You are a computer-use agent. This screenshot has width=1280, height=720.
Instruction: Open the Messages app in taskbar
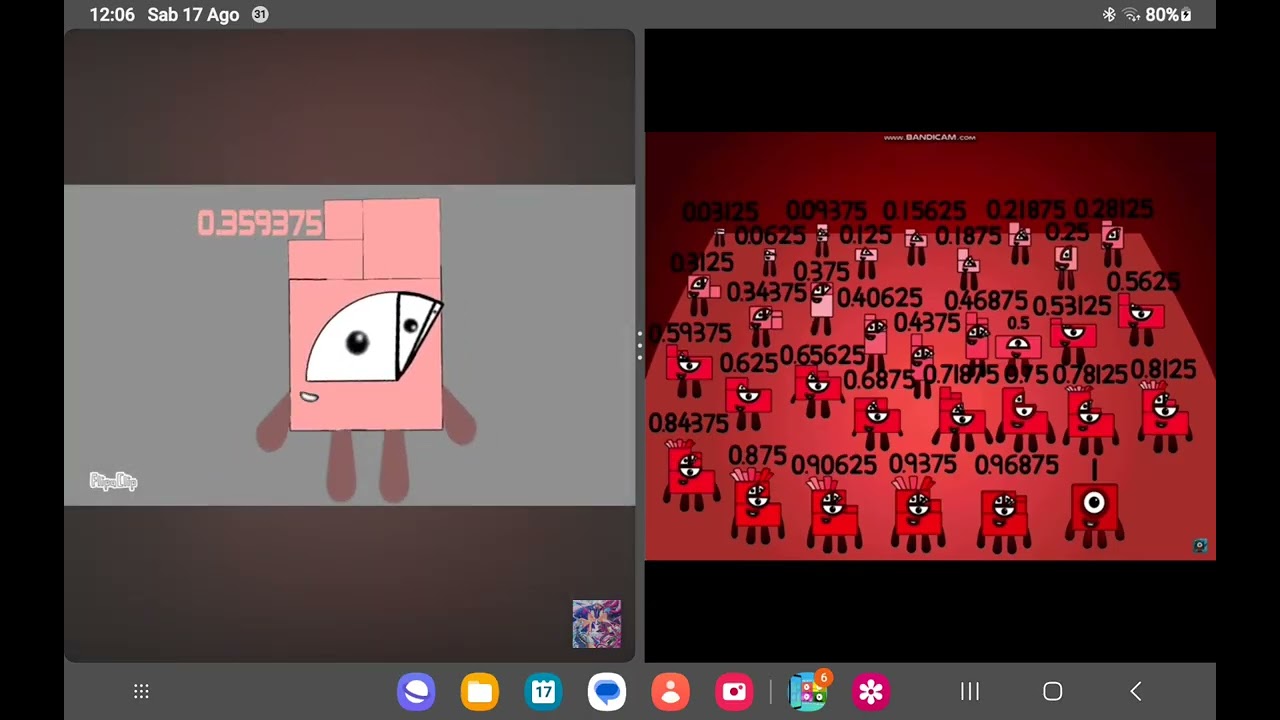point(607,691)
